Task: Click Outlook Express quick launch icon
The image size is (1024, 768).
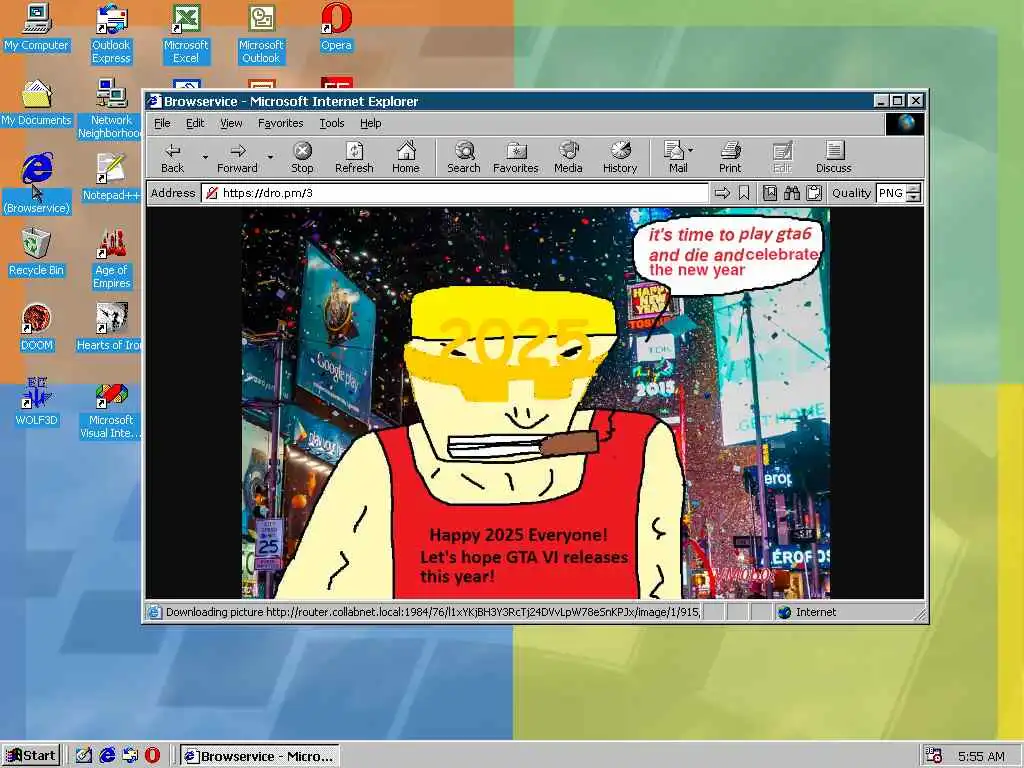Action: click(x=130, y=756)
